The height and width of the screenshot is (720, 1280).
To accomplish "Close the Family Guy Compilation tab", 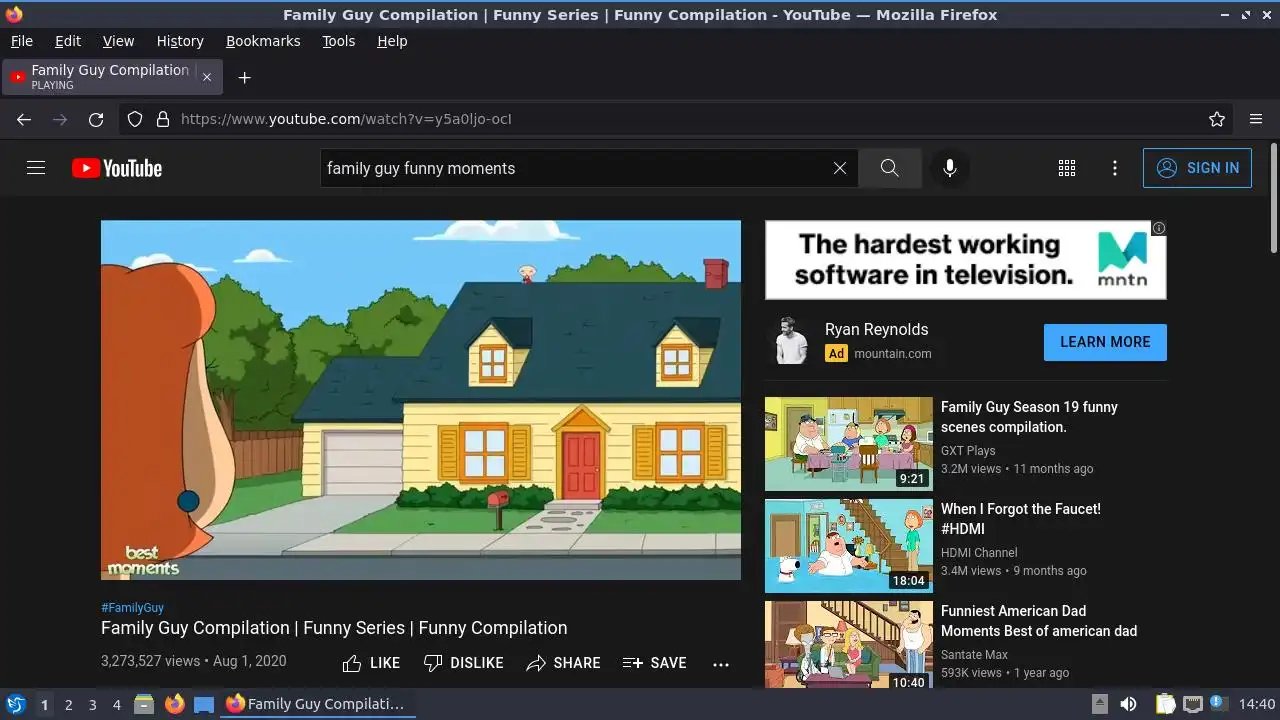I will [207, 77].
